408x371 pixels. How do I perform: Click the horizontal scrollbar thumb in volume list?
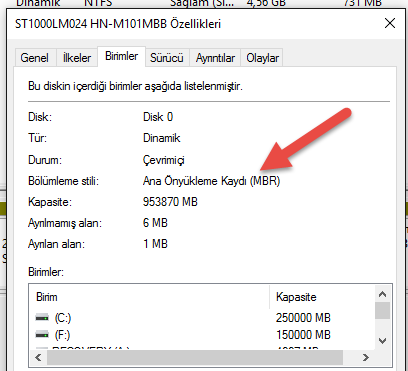(195, 357)
